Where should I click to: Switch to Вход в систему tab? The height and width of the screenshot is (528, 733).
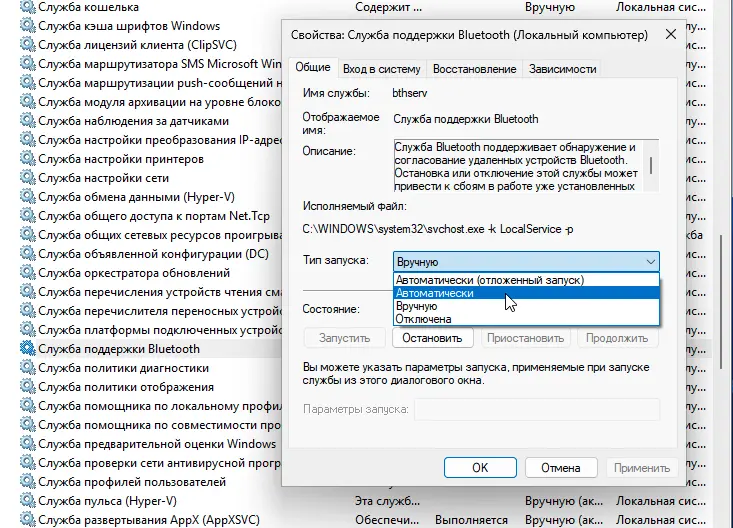pos(382,69)
